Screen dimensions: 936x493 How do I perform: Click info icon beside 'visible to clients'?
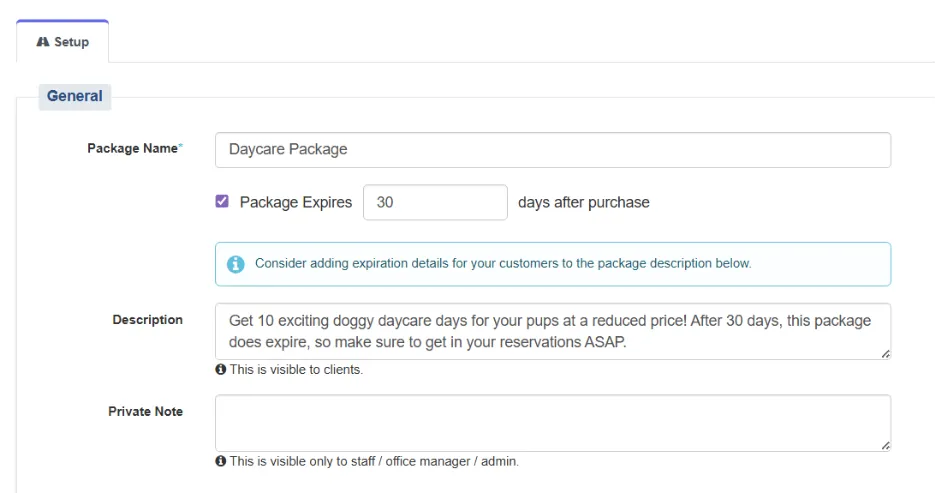click(x=220, y=369)
